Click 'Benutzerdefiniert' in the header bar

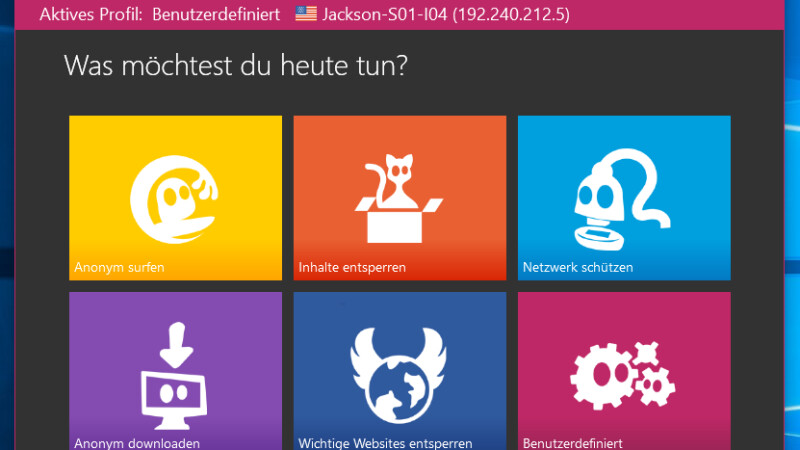pos(216,14)
